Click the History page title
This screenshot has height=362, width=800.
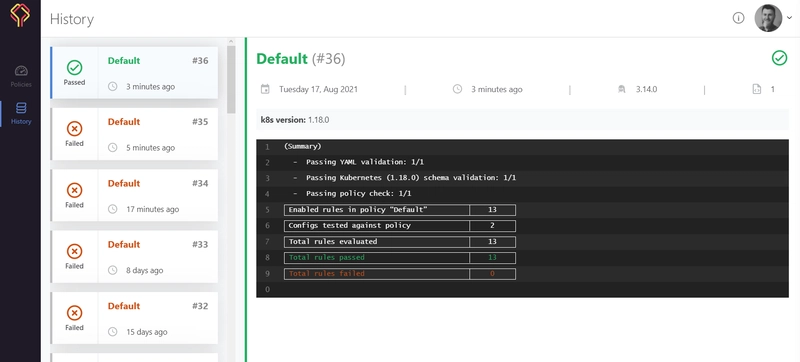(72, 19)
